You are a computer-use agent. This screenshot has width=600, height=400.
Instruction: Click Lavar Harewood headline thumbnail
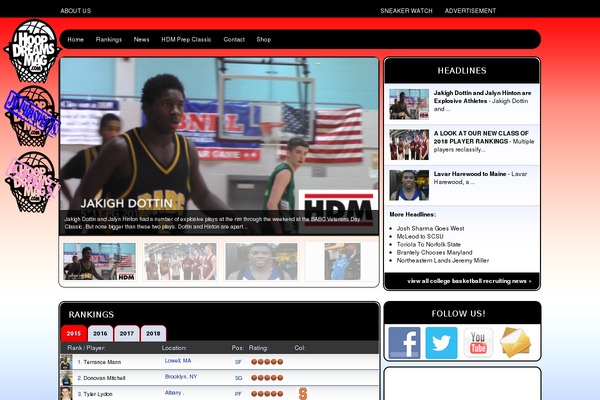pos(409,185)
